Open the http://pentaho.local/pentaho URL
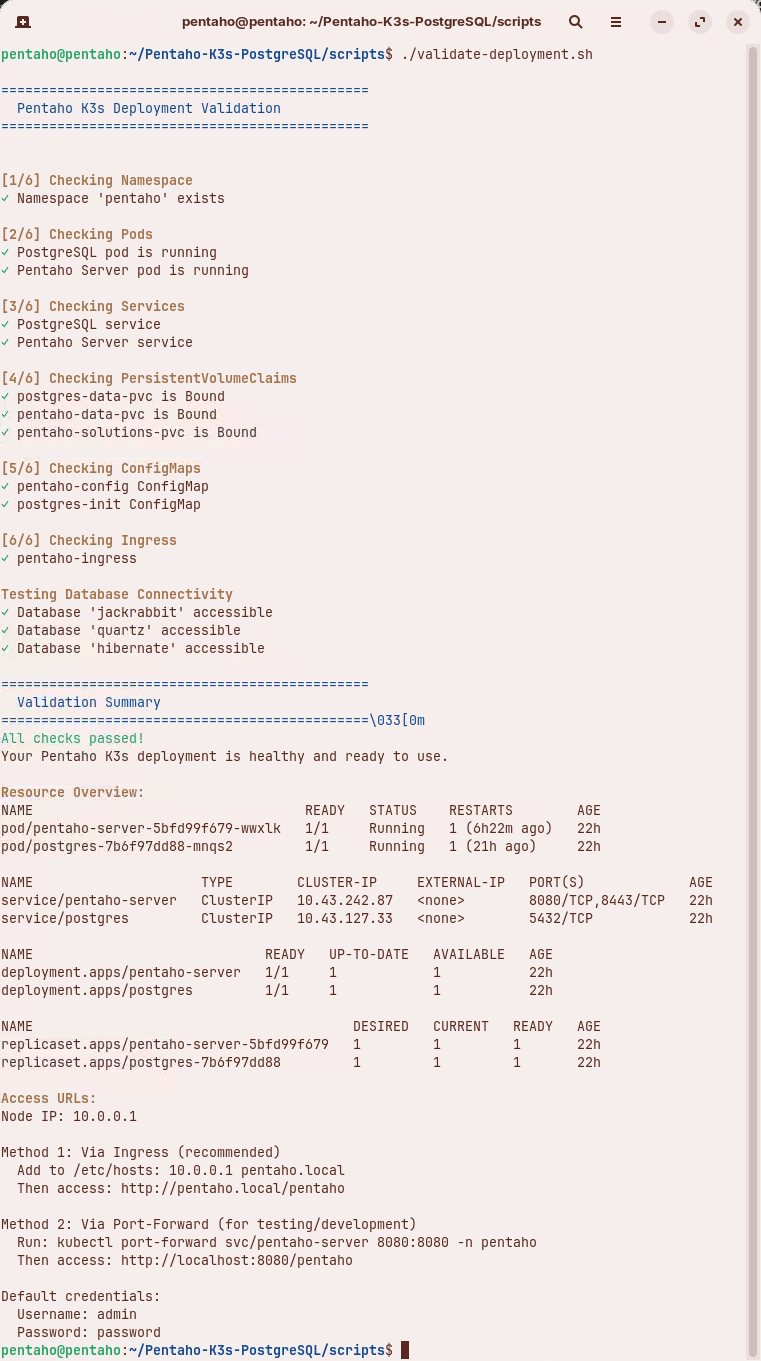This screenshot has width=761, height=1361. pos(232,1188)
